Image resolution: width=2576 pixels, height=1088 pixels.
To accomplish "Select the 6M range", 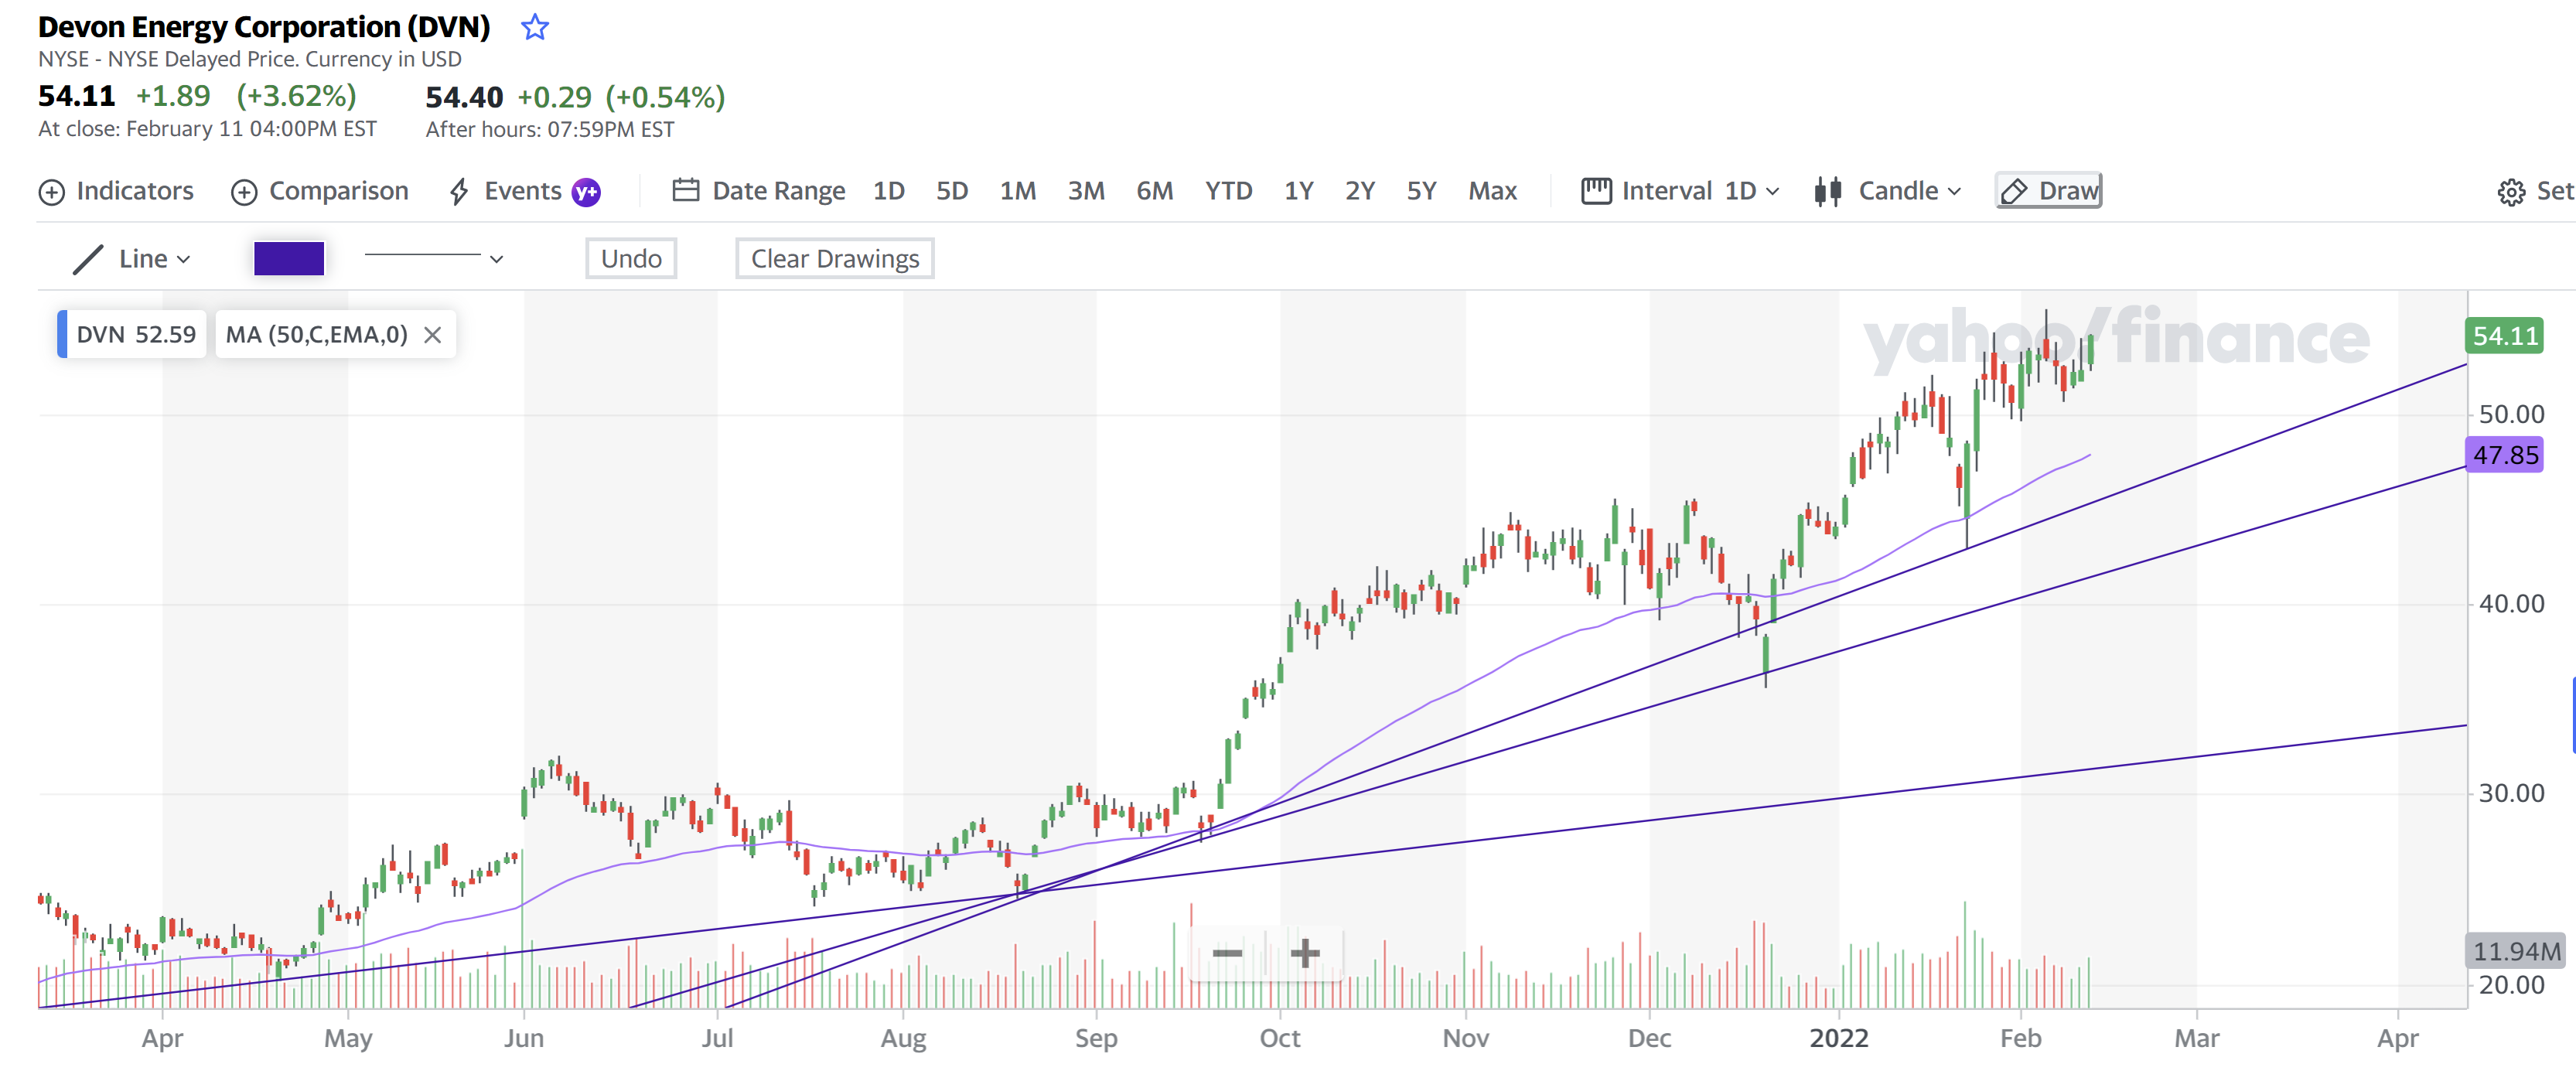I will click(x=1155, y=191).
